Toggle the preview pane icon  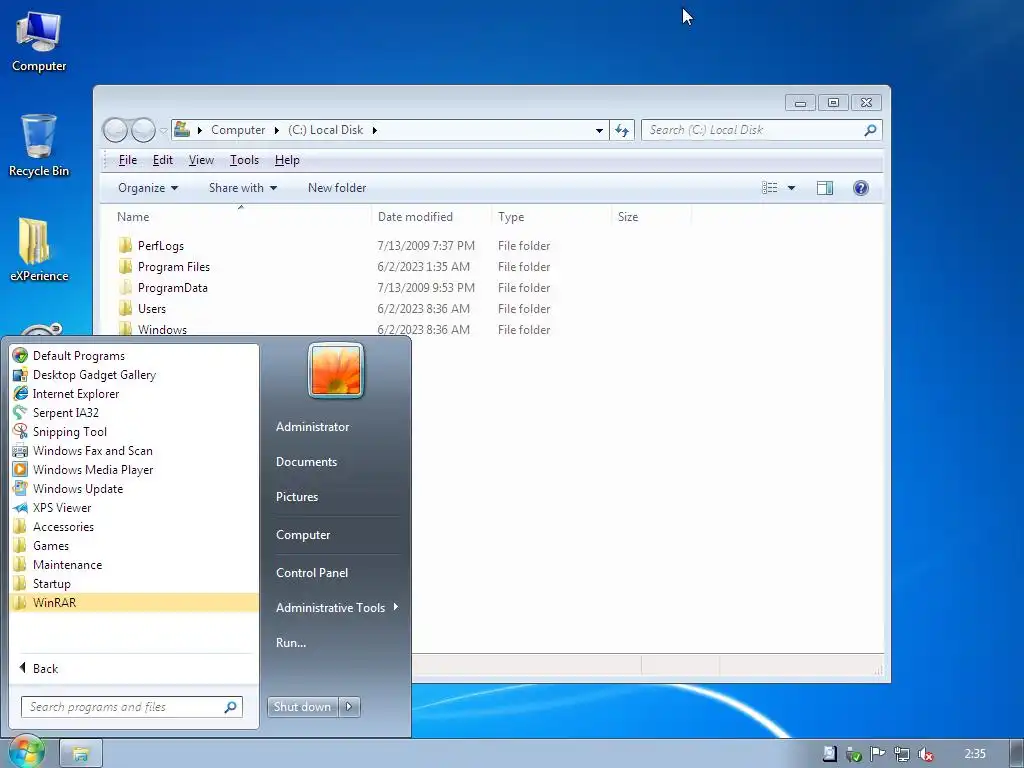coord(825,188)
